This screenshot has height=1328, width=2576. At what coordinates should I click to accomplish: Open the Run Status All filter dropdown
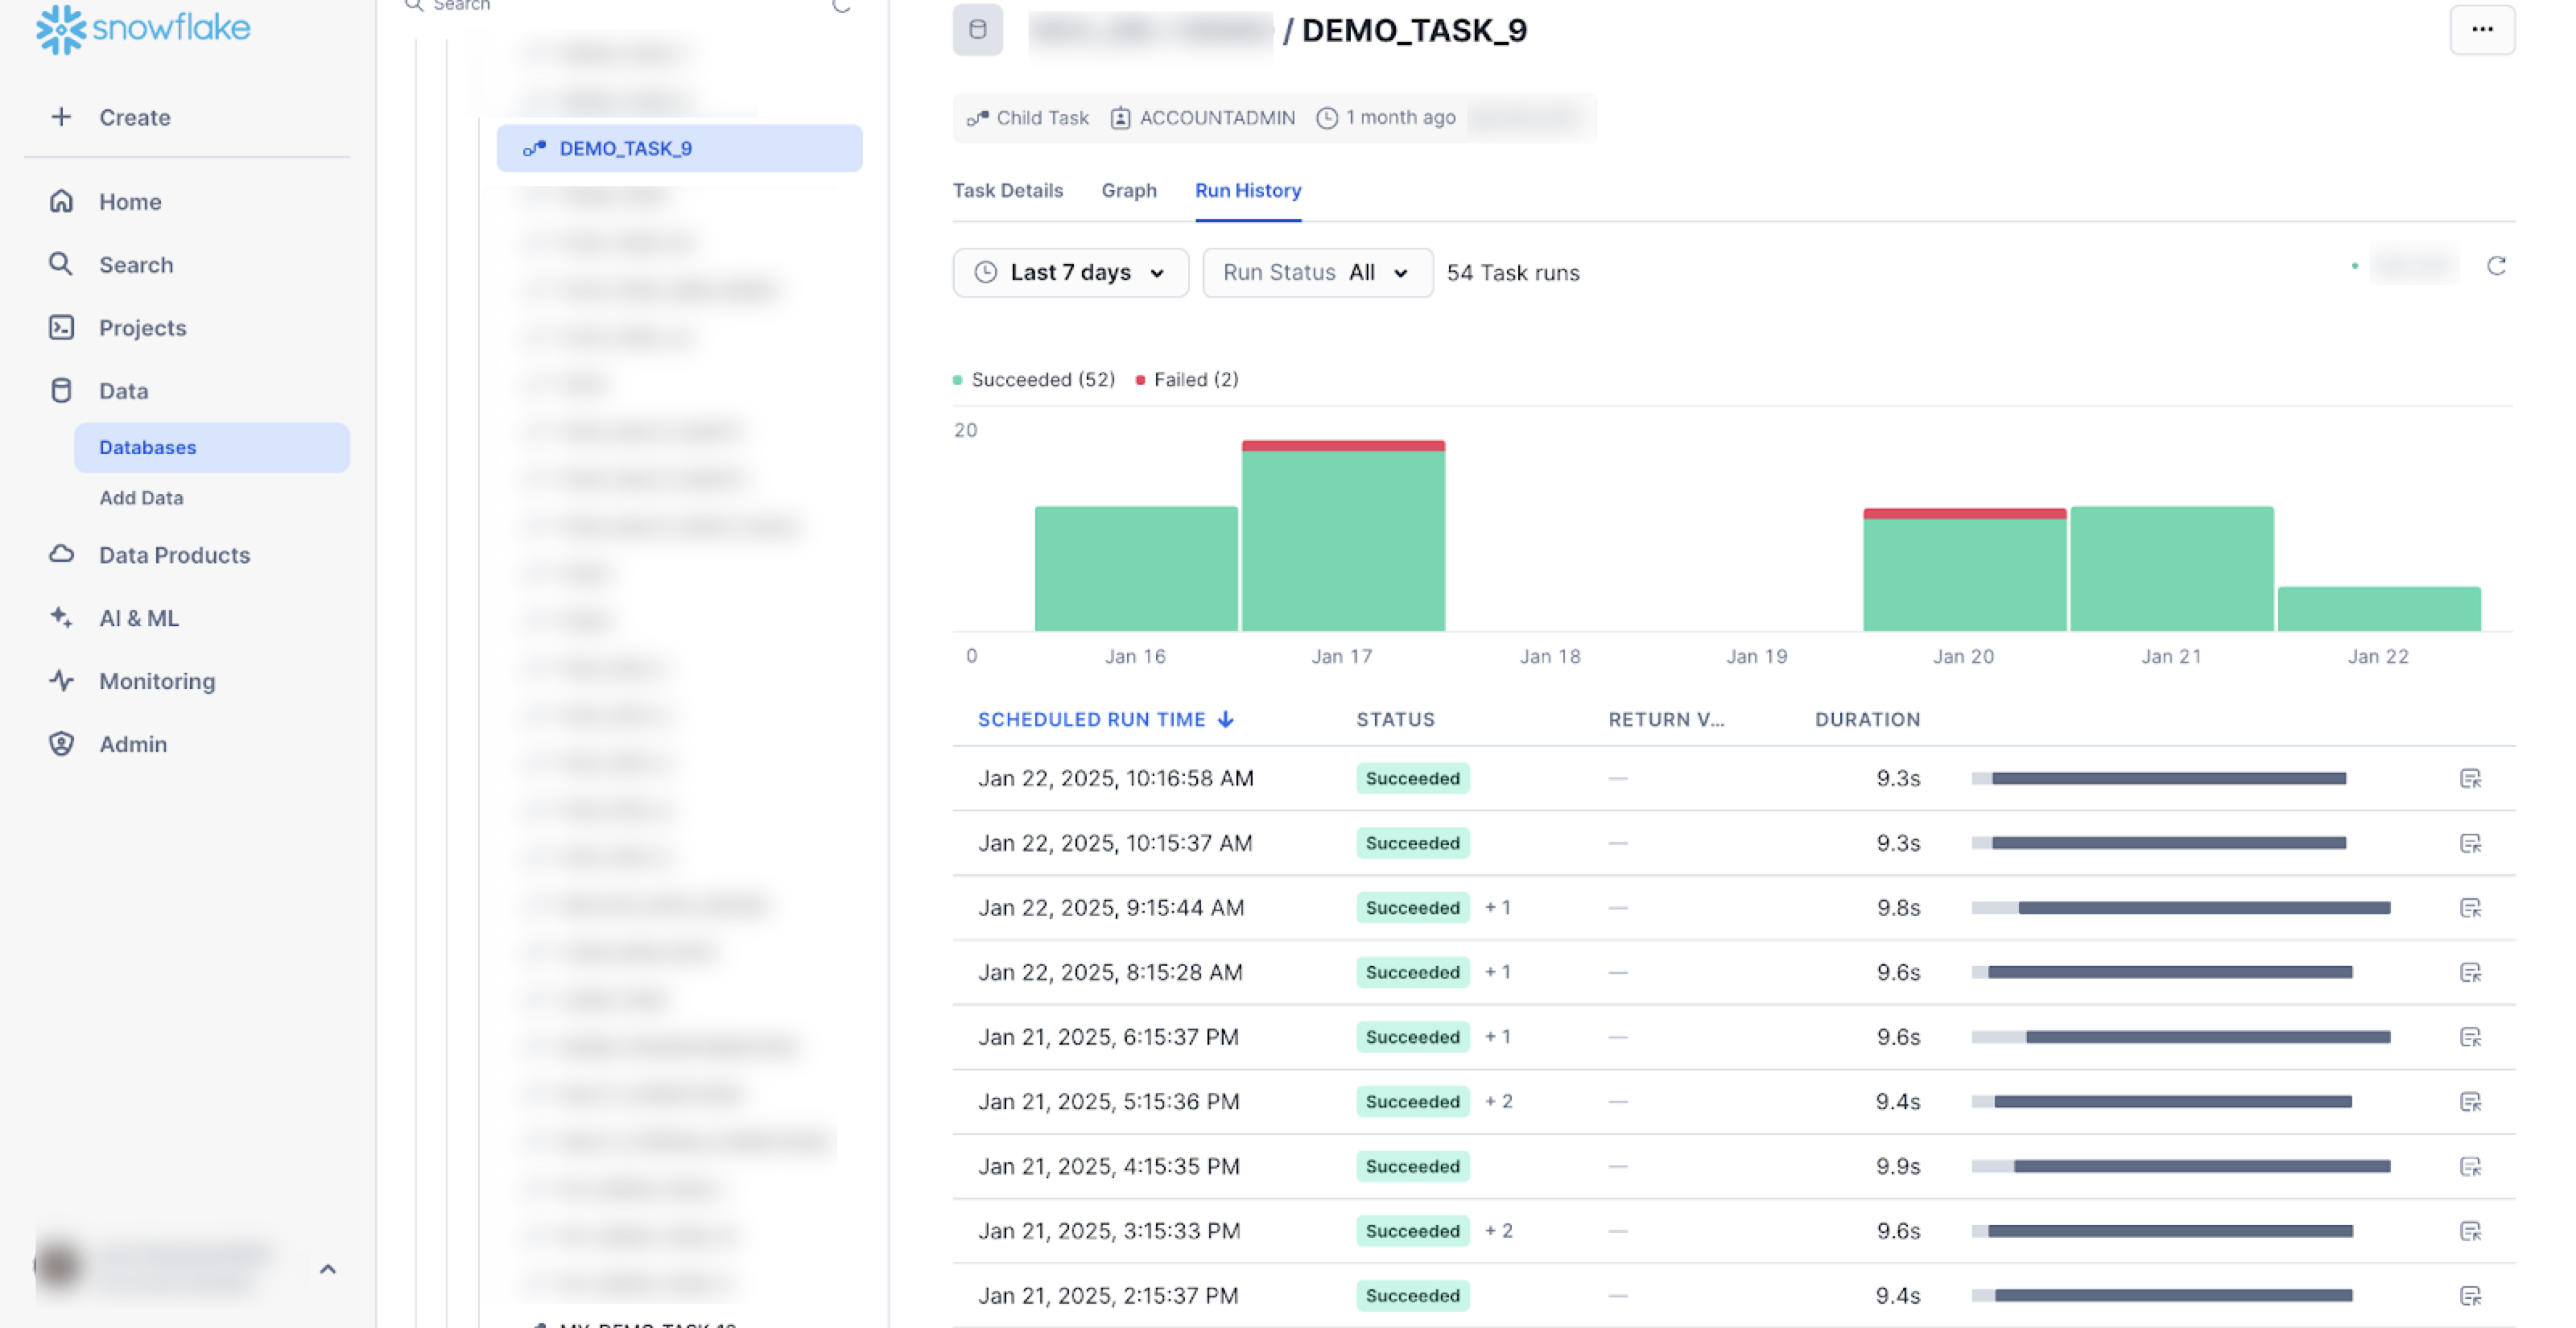point(1316,273)
